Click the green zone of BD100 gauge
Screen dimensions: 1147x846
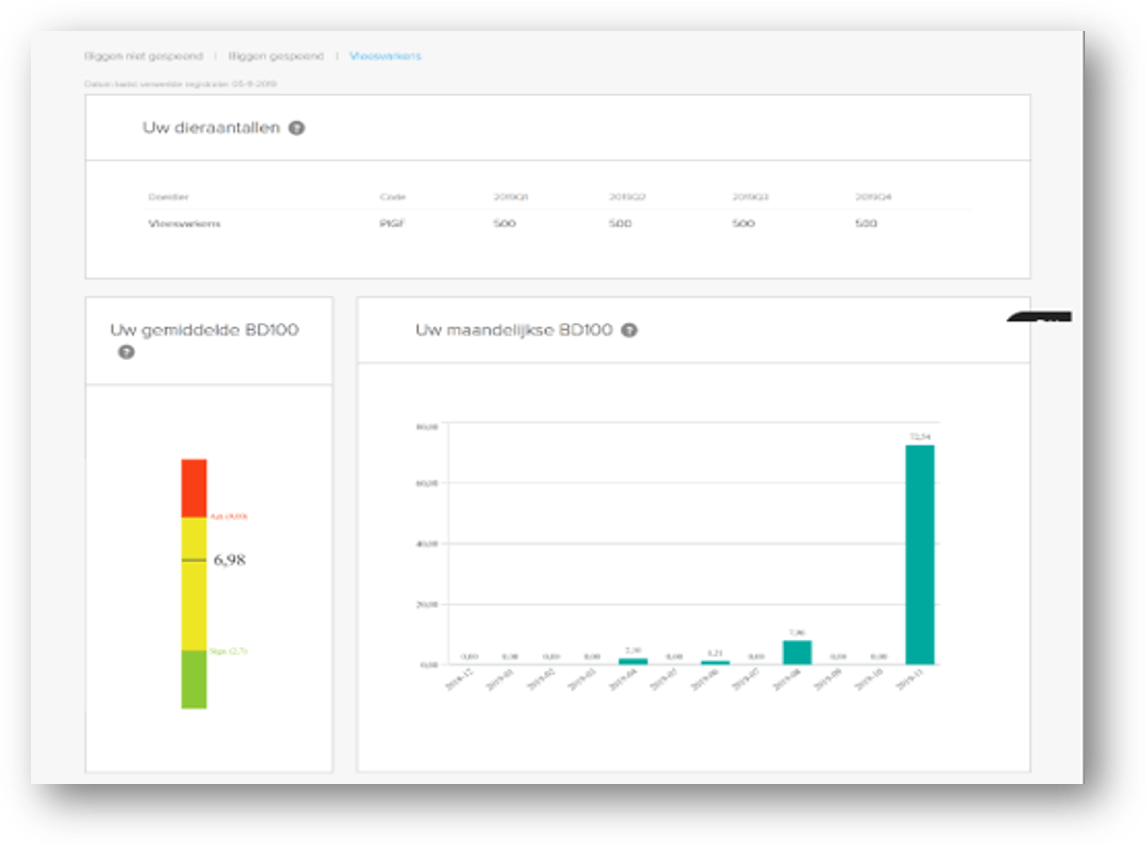[194, 680]
